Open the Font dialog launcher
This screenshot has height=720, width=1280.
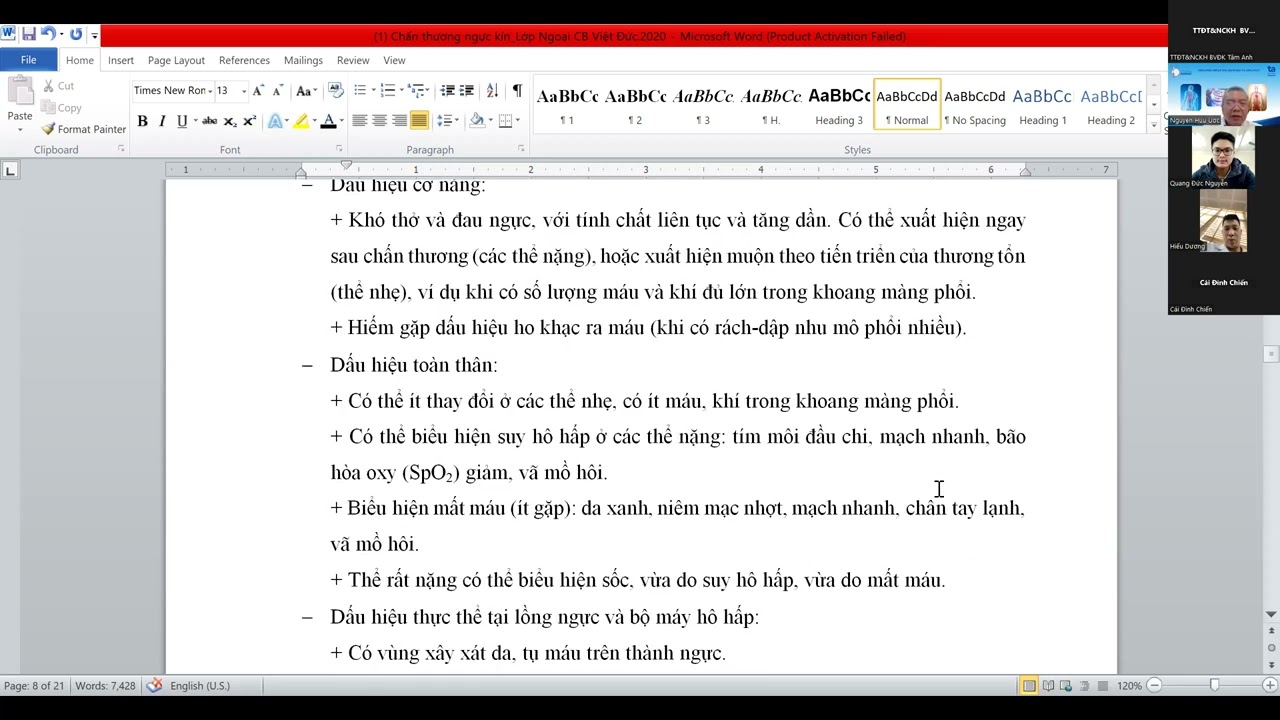[x=337, y=149]
